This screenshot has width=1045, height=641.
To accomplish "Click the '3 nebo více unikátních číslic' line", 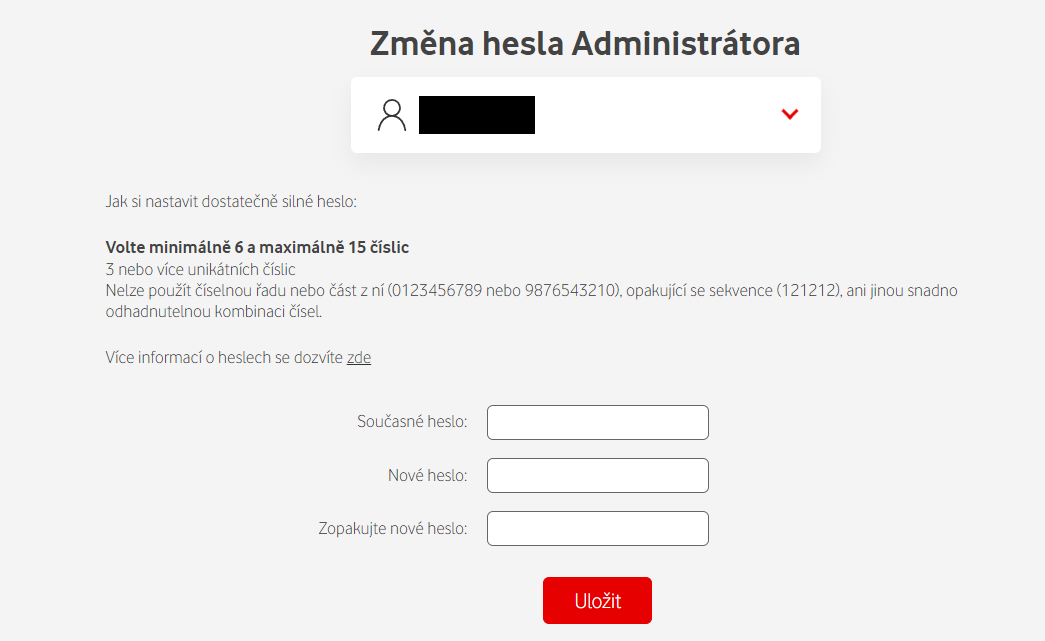I will pyautogui.click(x=200, y=269).
